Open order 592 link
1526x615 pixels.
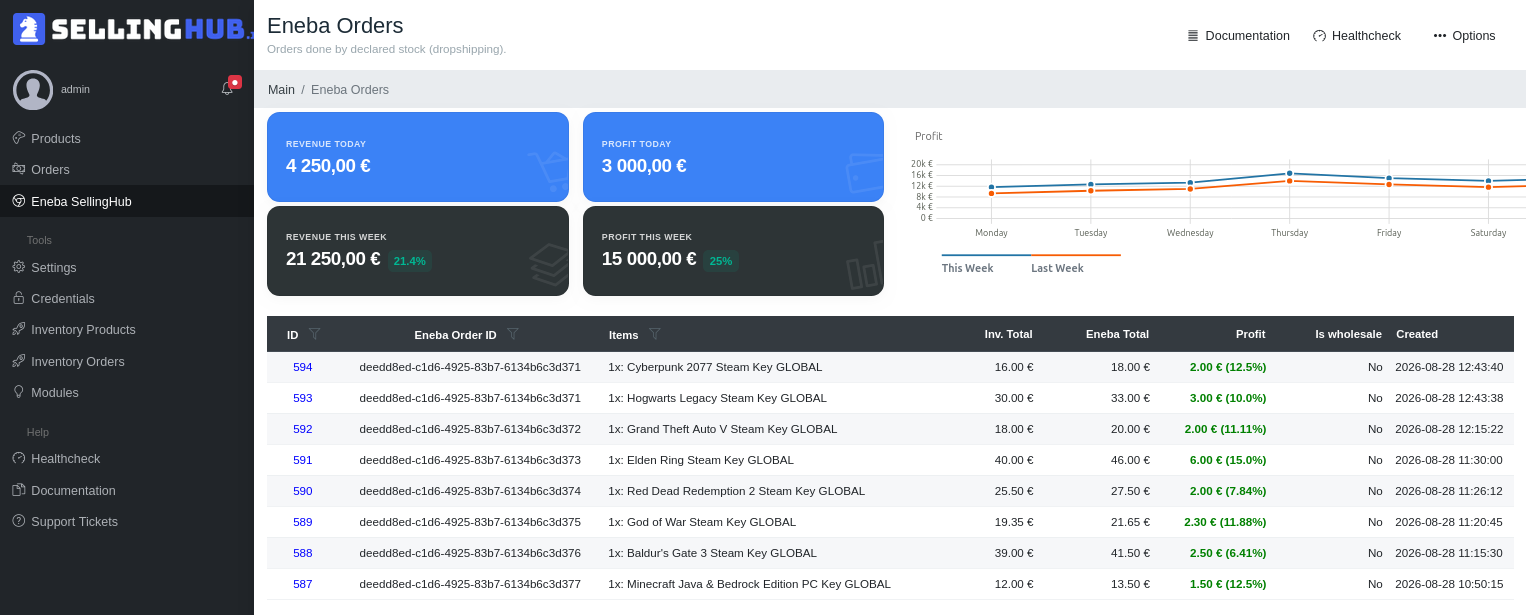point(302,429)
